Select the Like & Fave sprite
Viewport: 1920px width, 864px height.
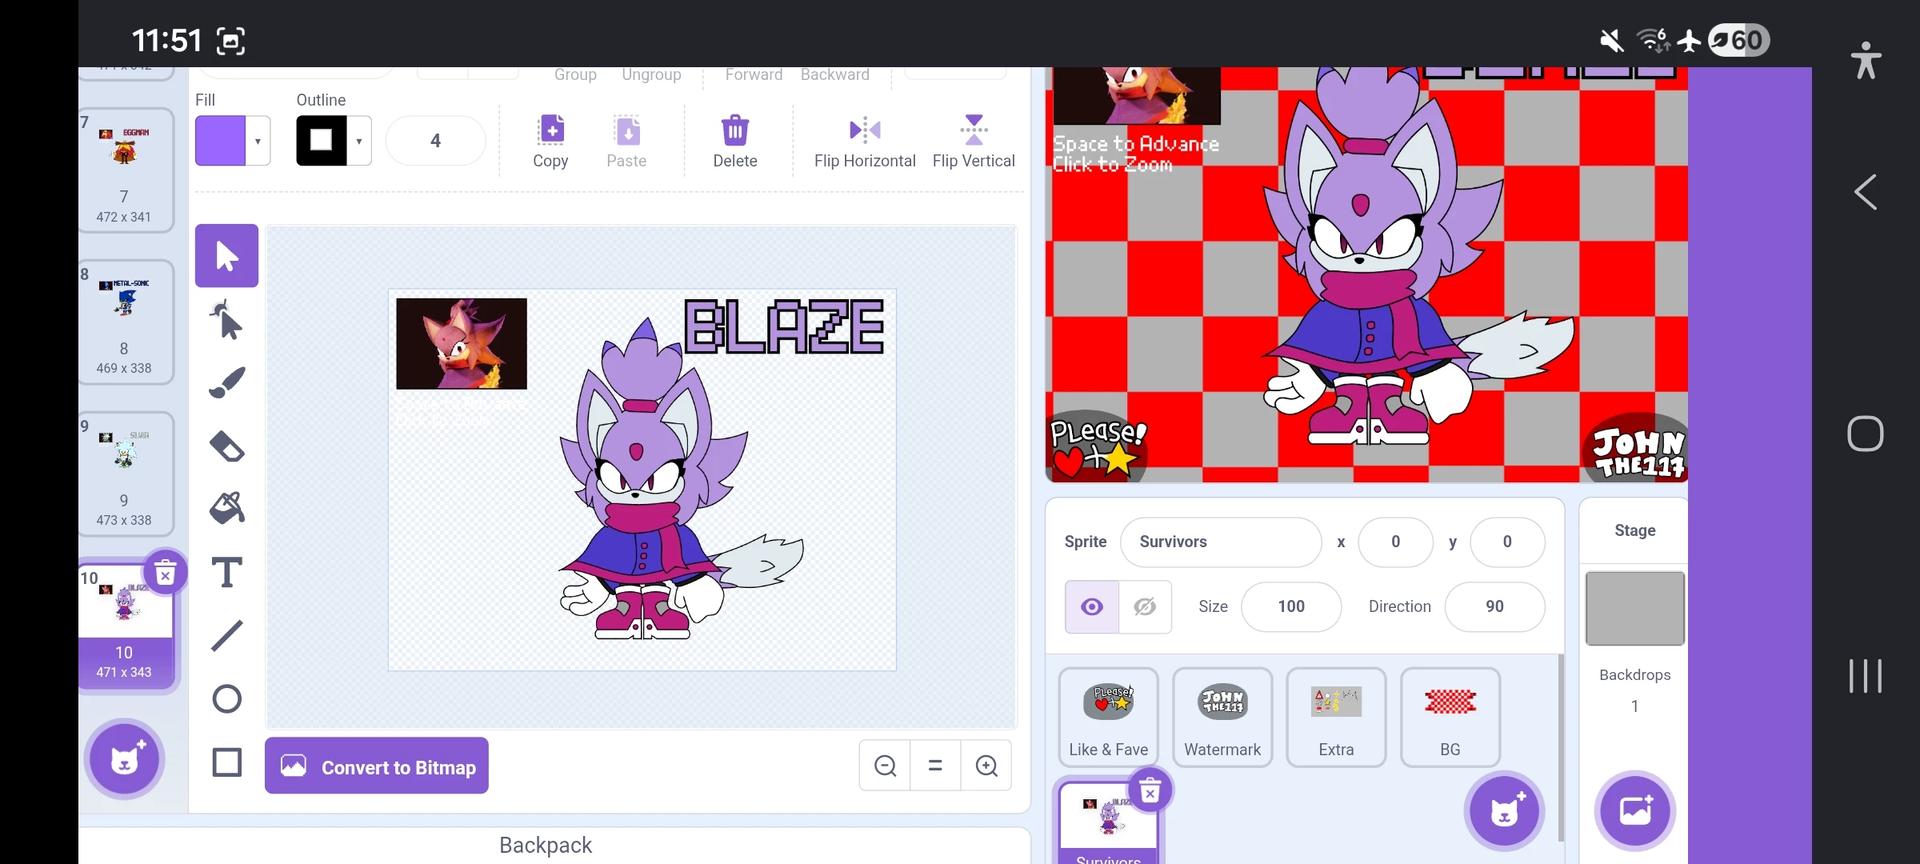(1108, 717)
